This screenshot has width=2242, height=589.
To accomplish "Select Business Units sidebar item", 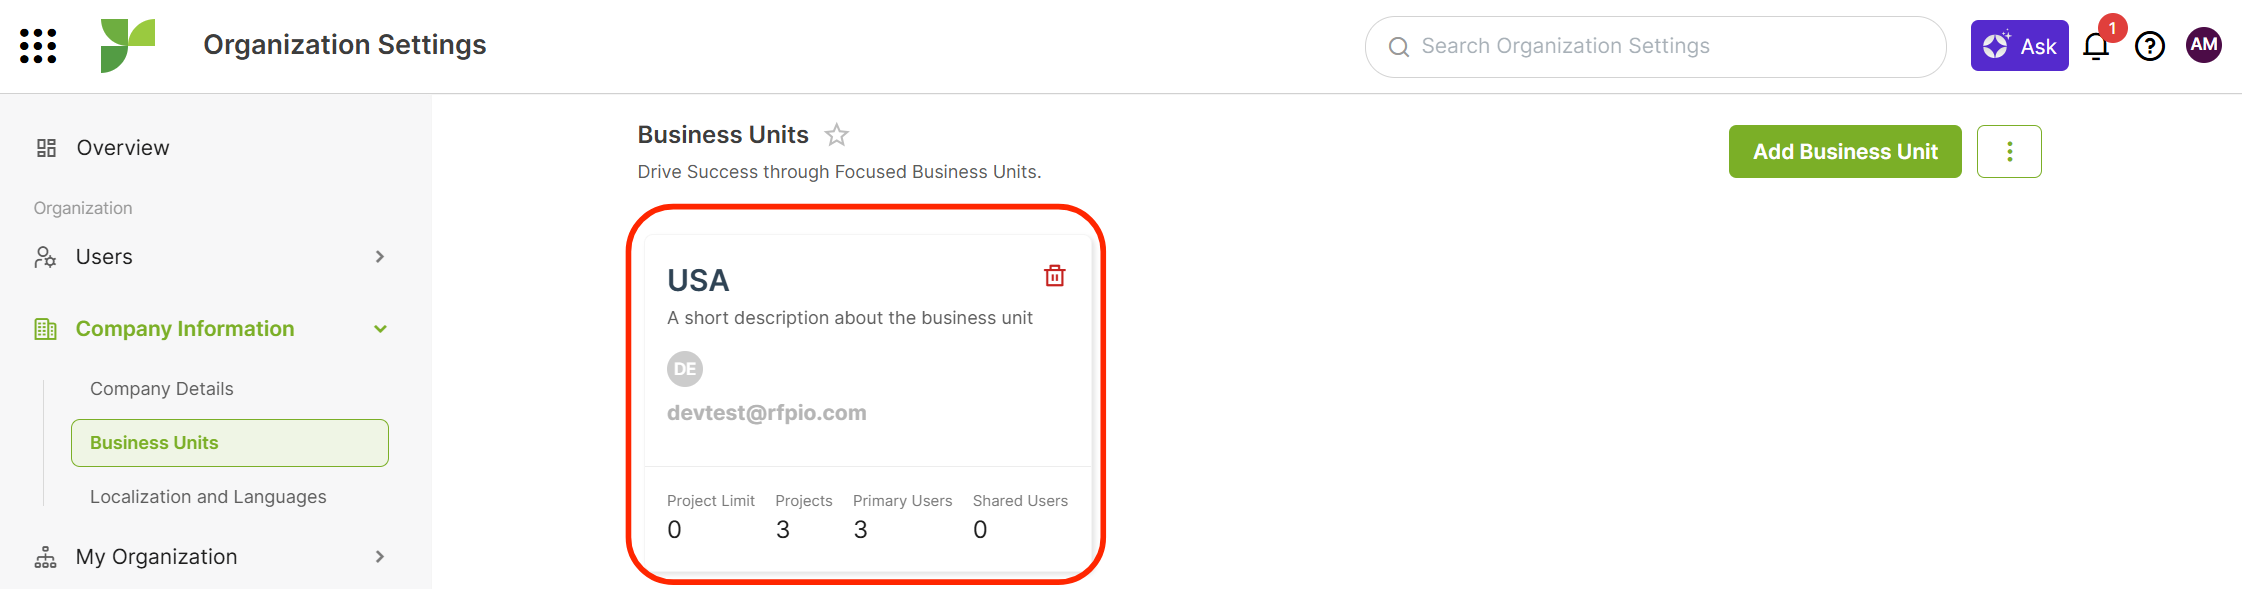I will click(230, 443).
